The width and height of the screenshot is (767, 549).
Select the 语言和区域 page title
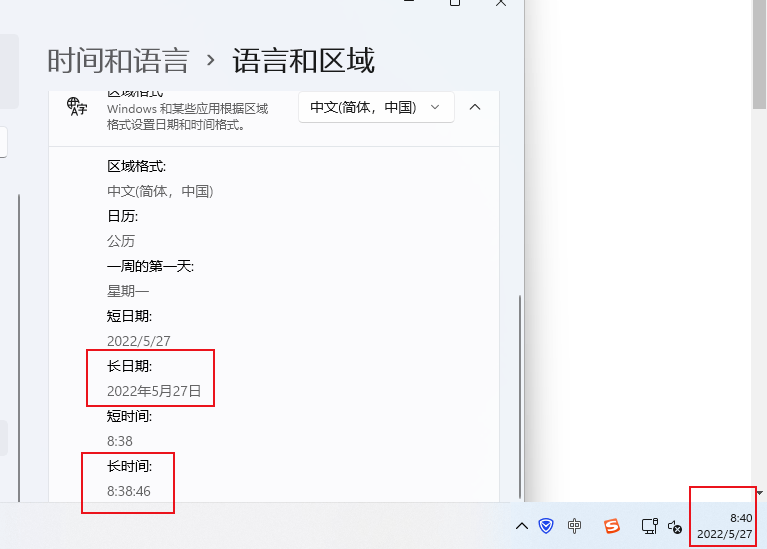[303, 61]
